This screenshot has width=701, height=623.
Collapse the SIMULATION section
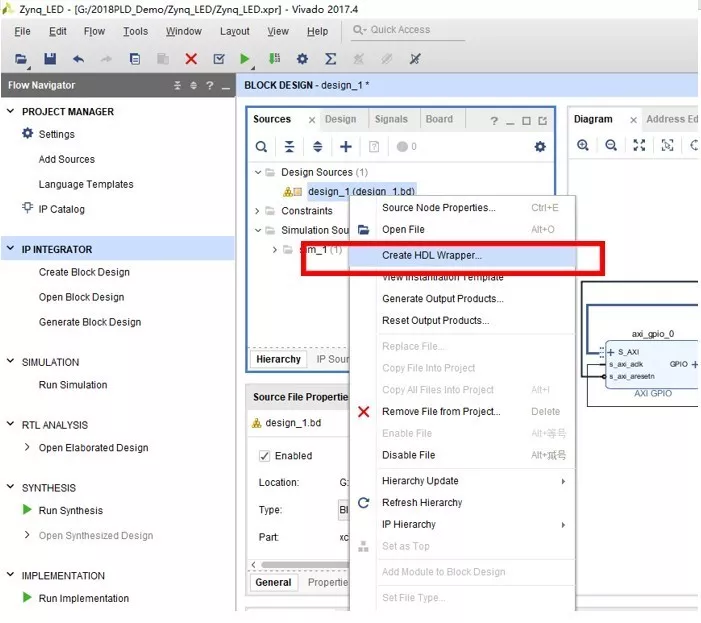coord(11,361)
